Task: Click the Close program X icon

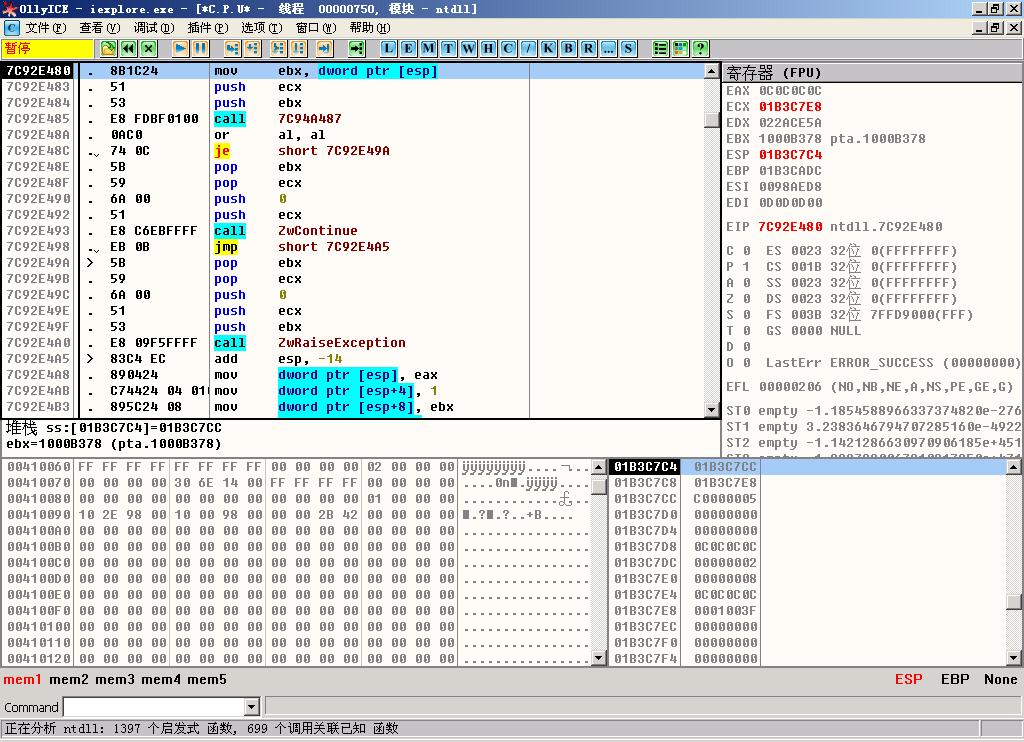Action: click(149, 48)
